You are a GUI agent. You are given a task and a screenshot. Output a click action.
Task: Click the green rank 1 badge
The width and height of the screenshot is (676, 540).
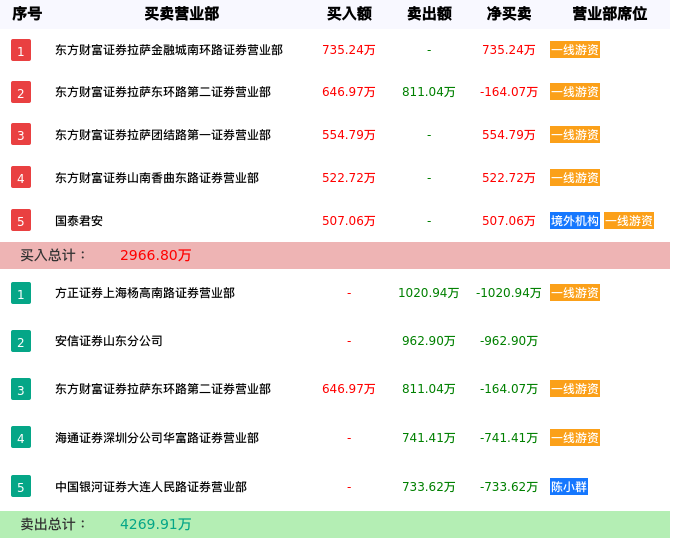point(21,293)
